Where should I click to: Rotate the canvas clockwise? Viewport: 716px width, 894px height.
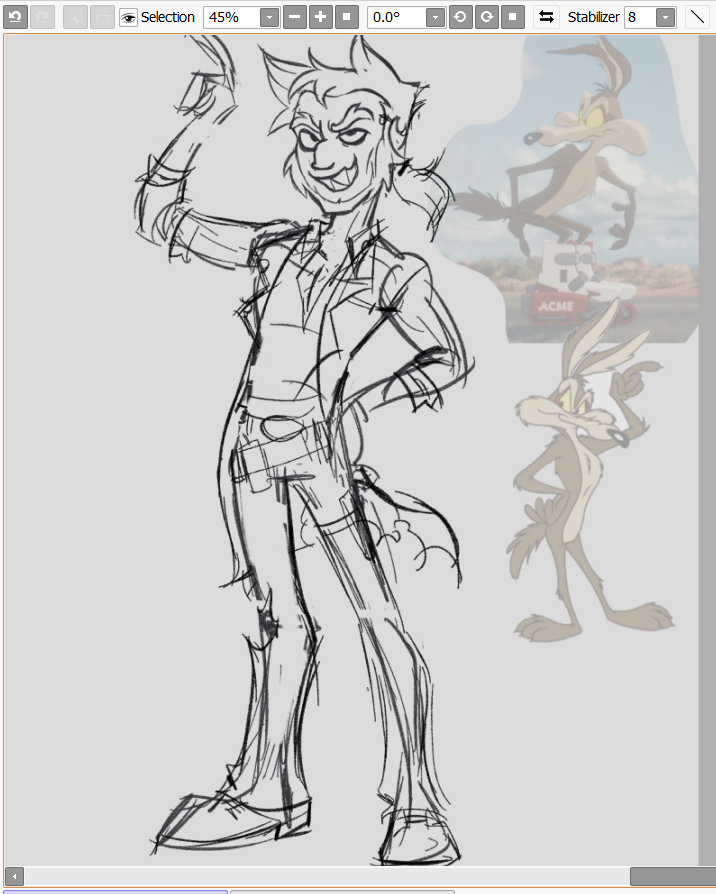pos(487,17)
